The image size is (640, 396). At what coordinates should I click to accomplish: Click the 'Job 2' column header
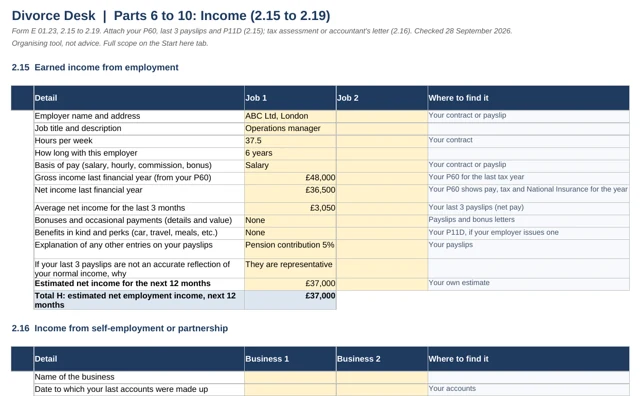(382, 98)
